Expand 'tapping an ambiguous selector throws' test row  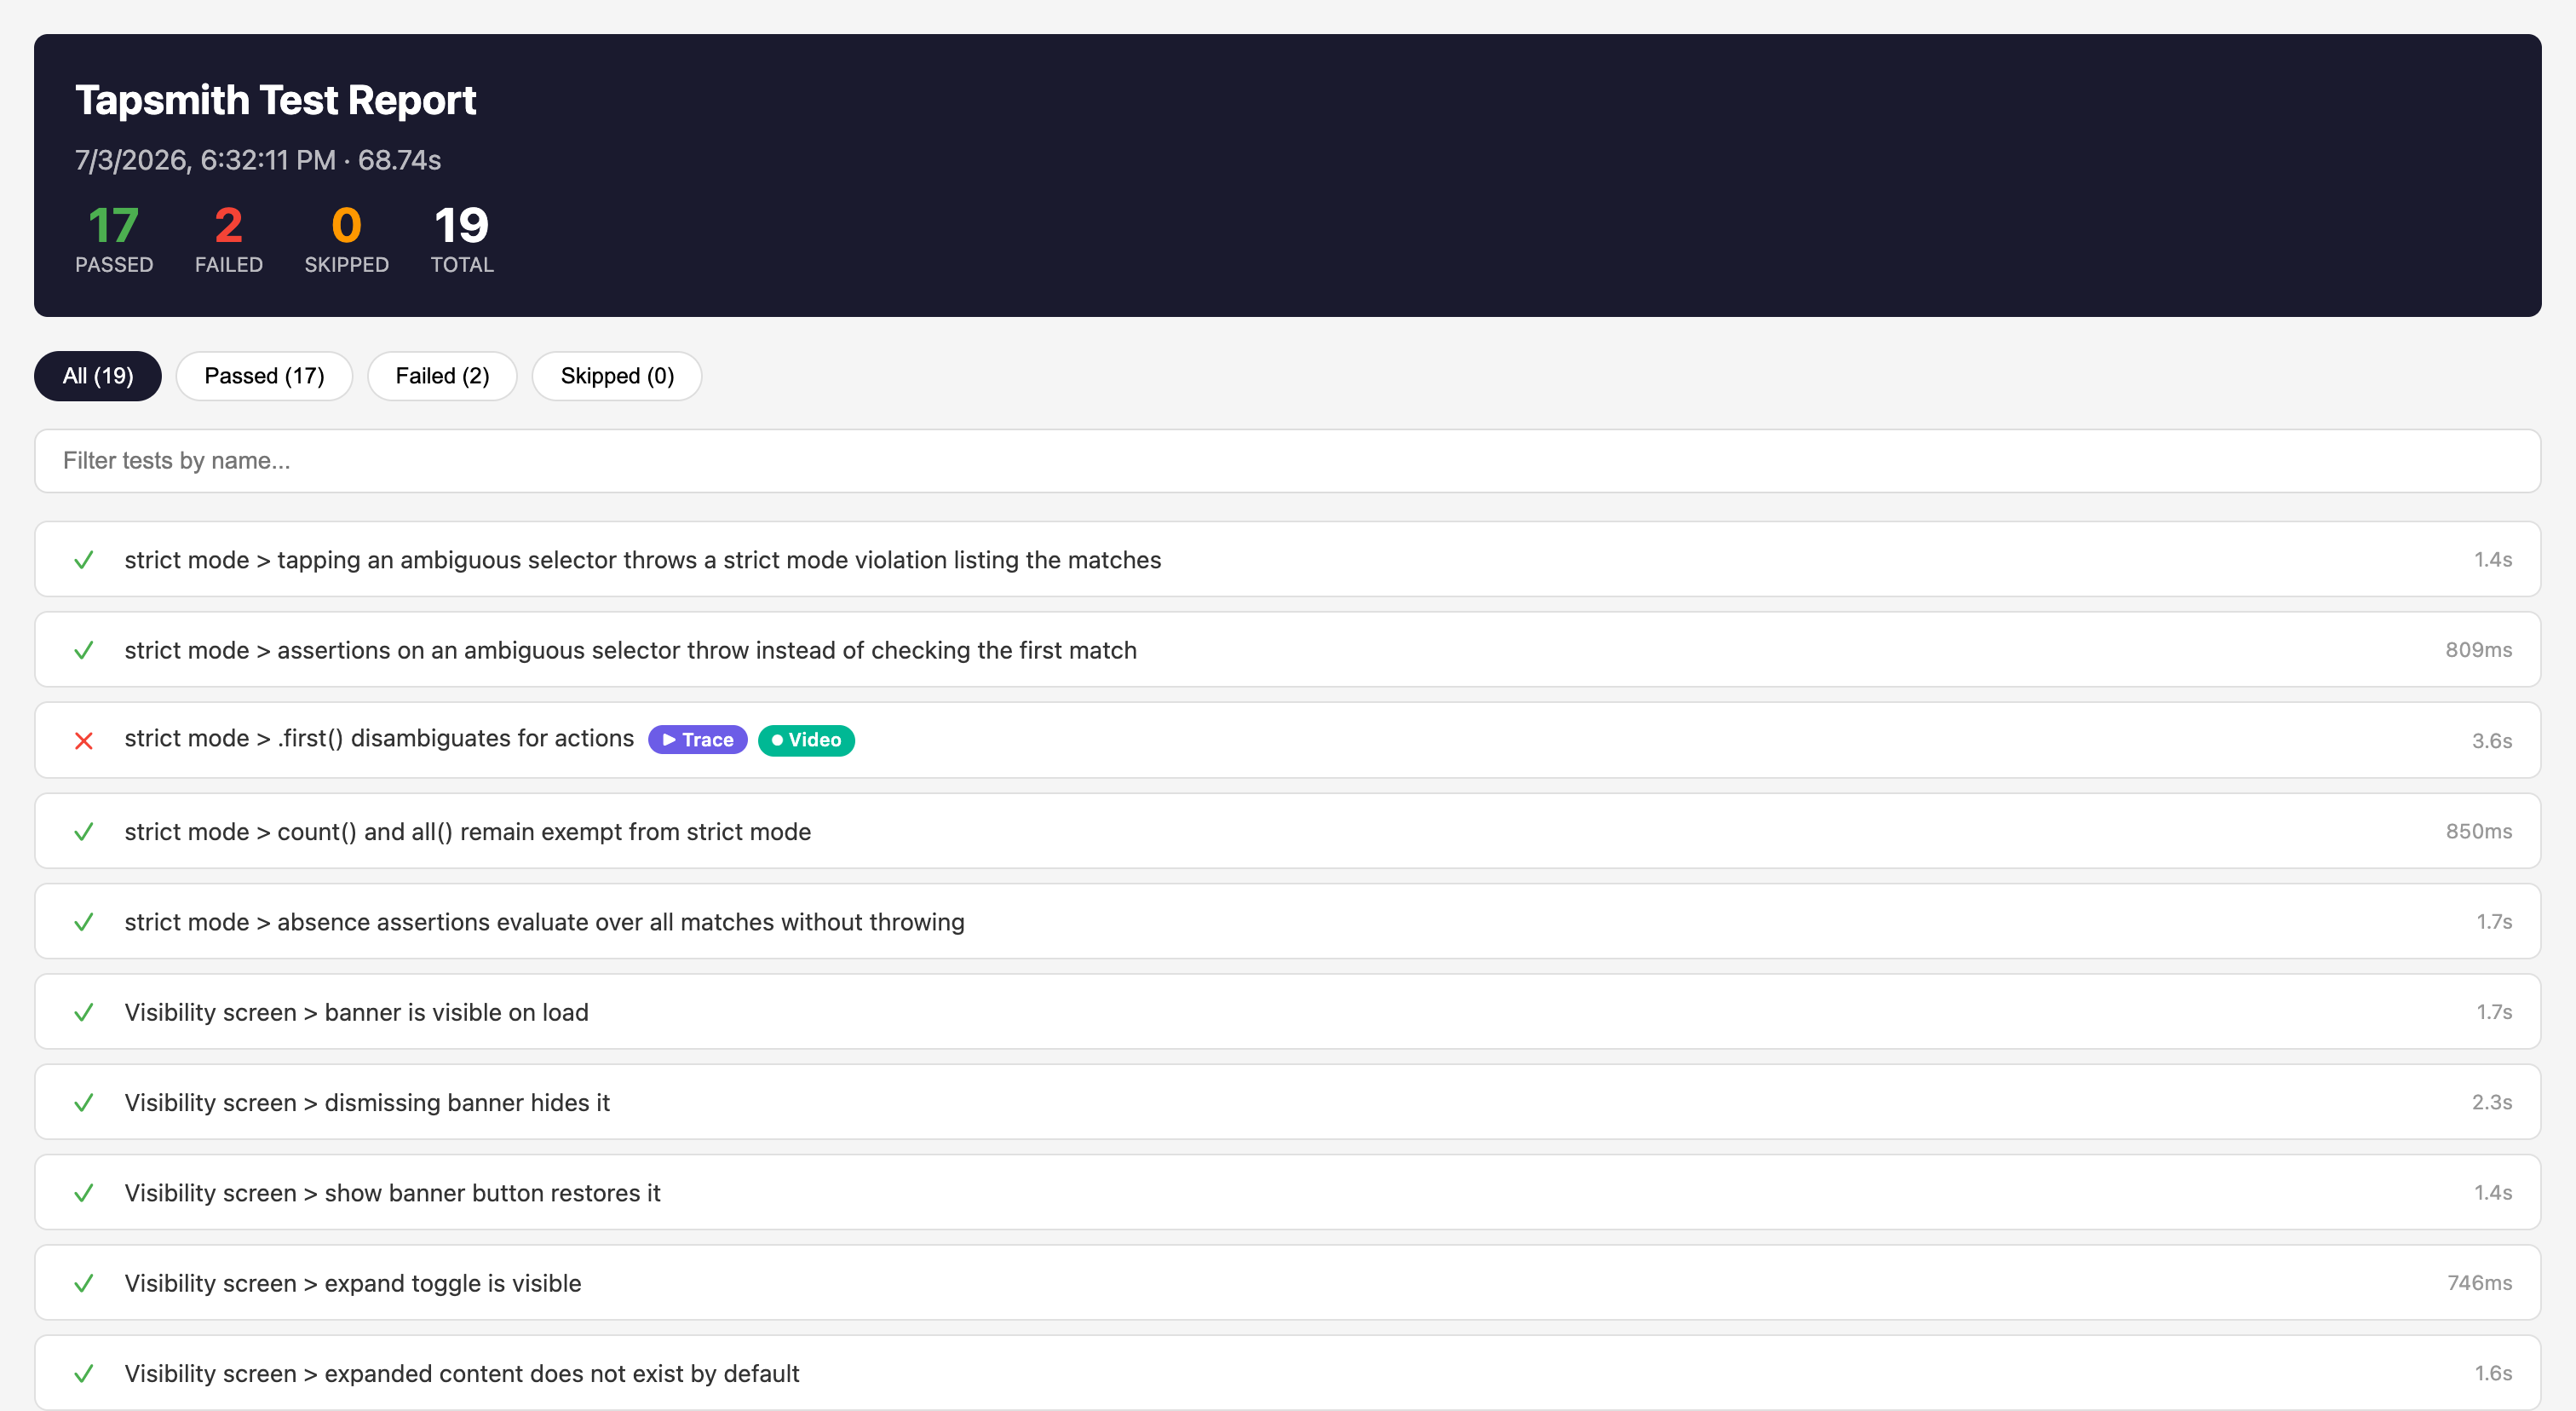(x=1287, y=559)
